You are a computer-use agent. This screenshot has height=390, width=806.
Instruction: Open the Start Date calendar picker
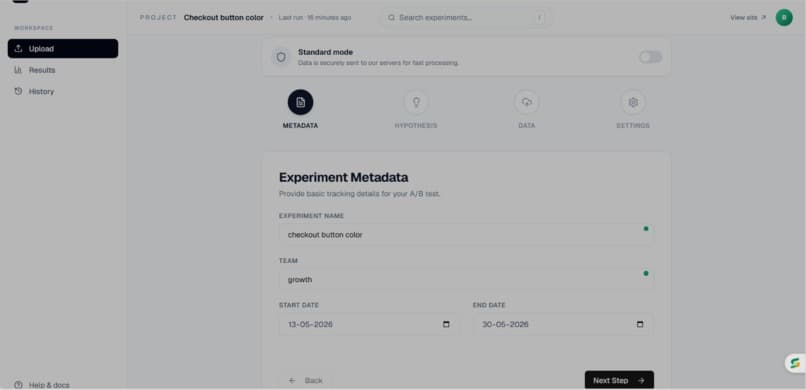(446, 324)
